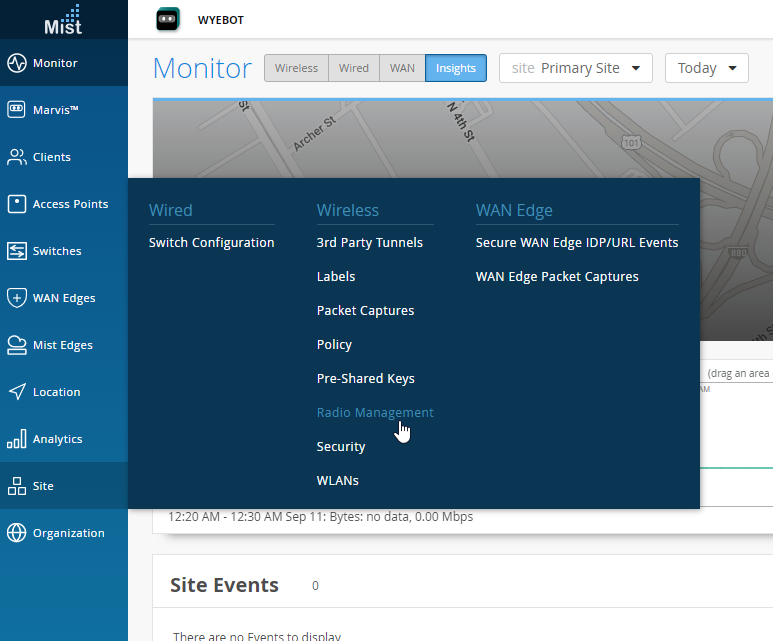Click the Wired menu column heading
773x641 pixels.
pos(171,211)
